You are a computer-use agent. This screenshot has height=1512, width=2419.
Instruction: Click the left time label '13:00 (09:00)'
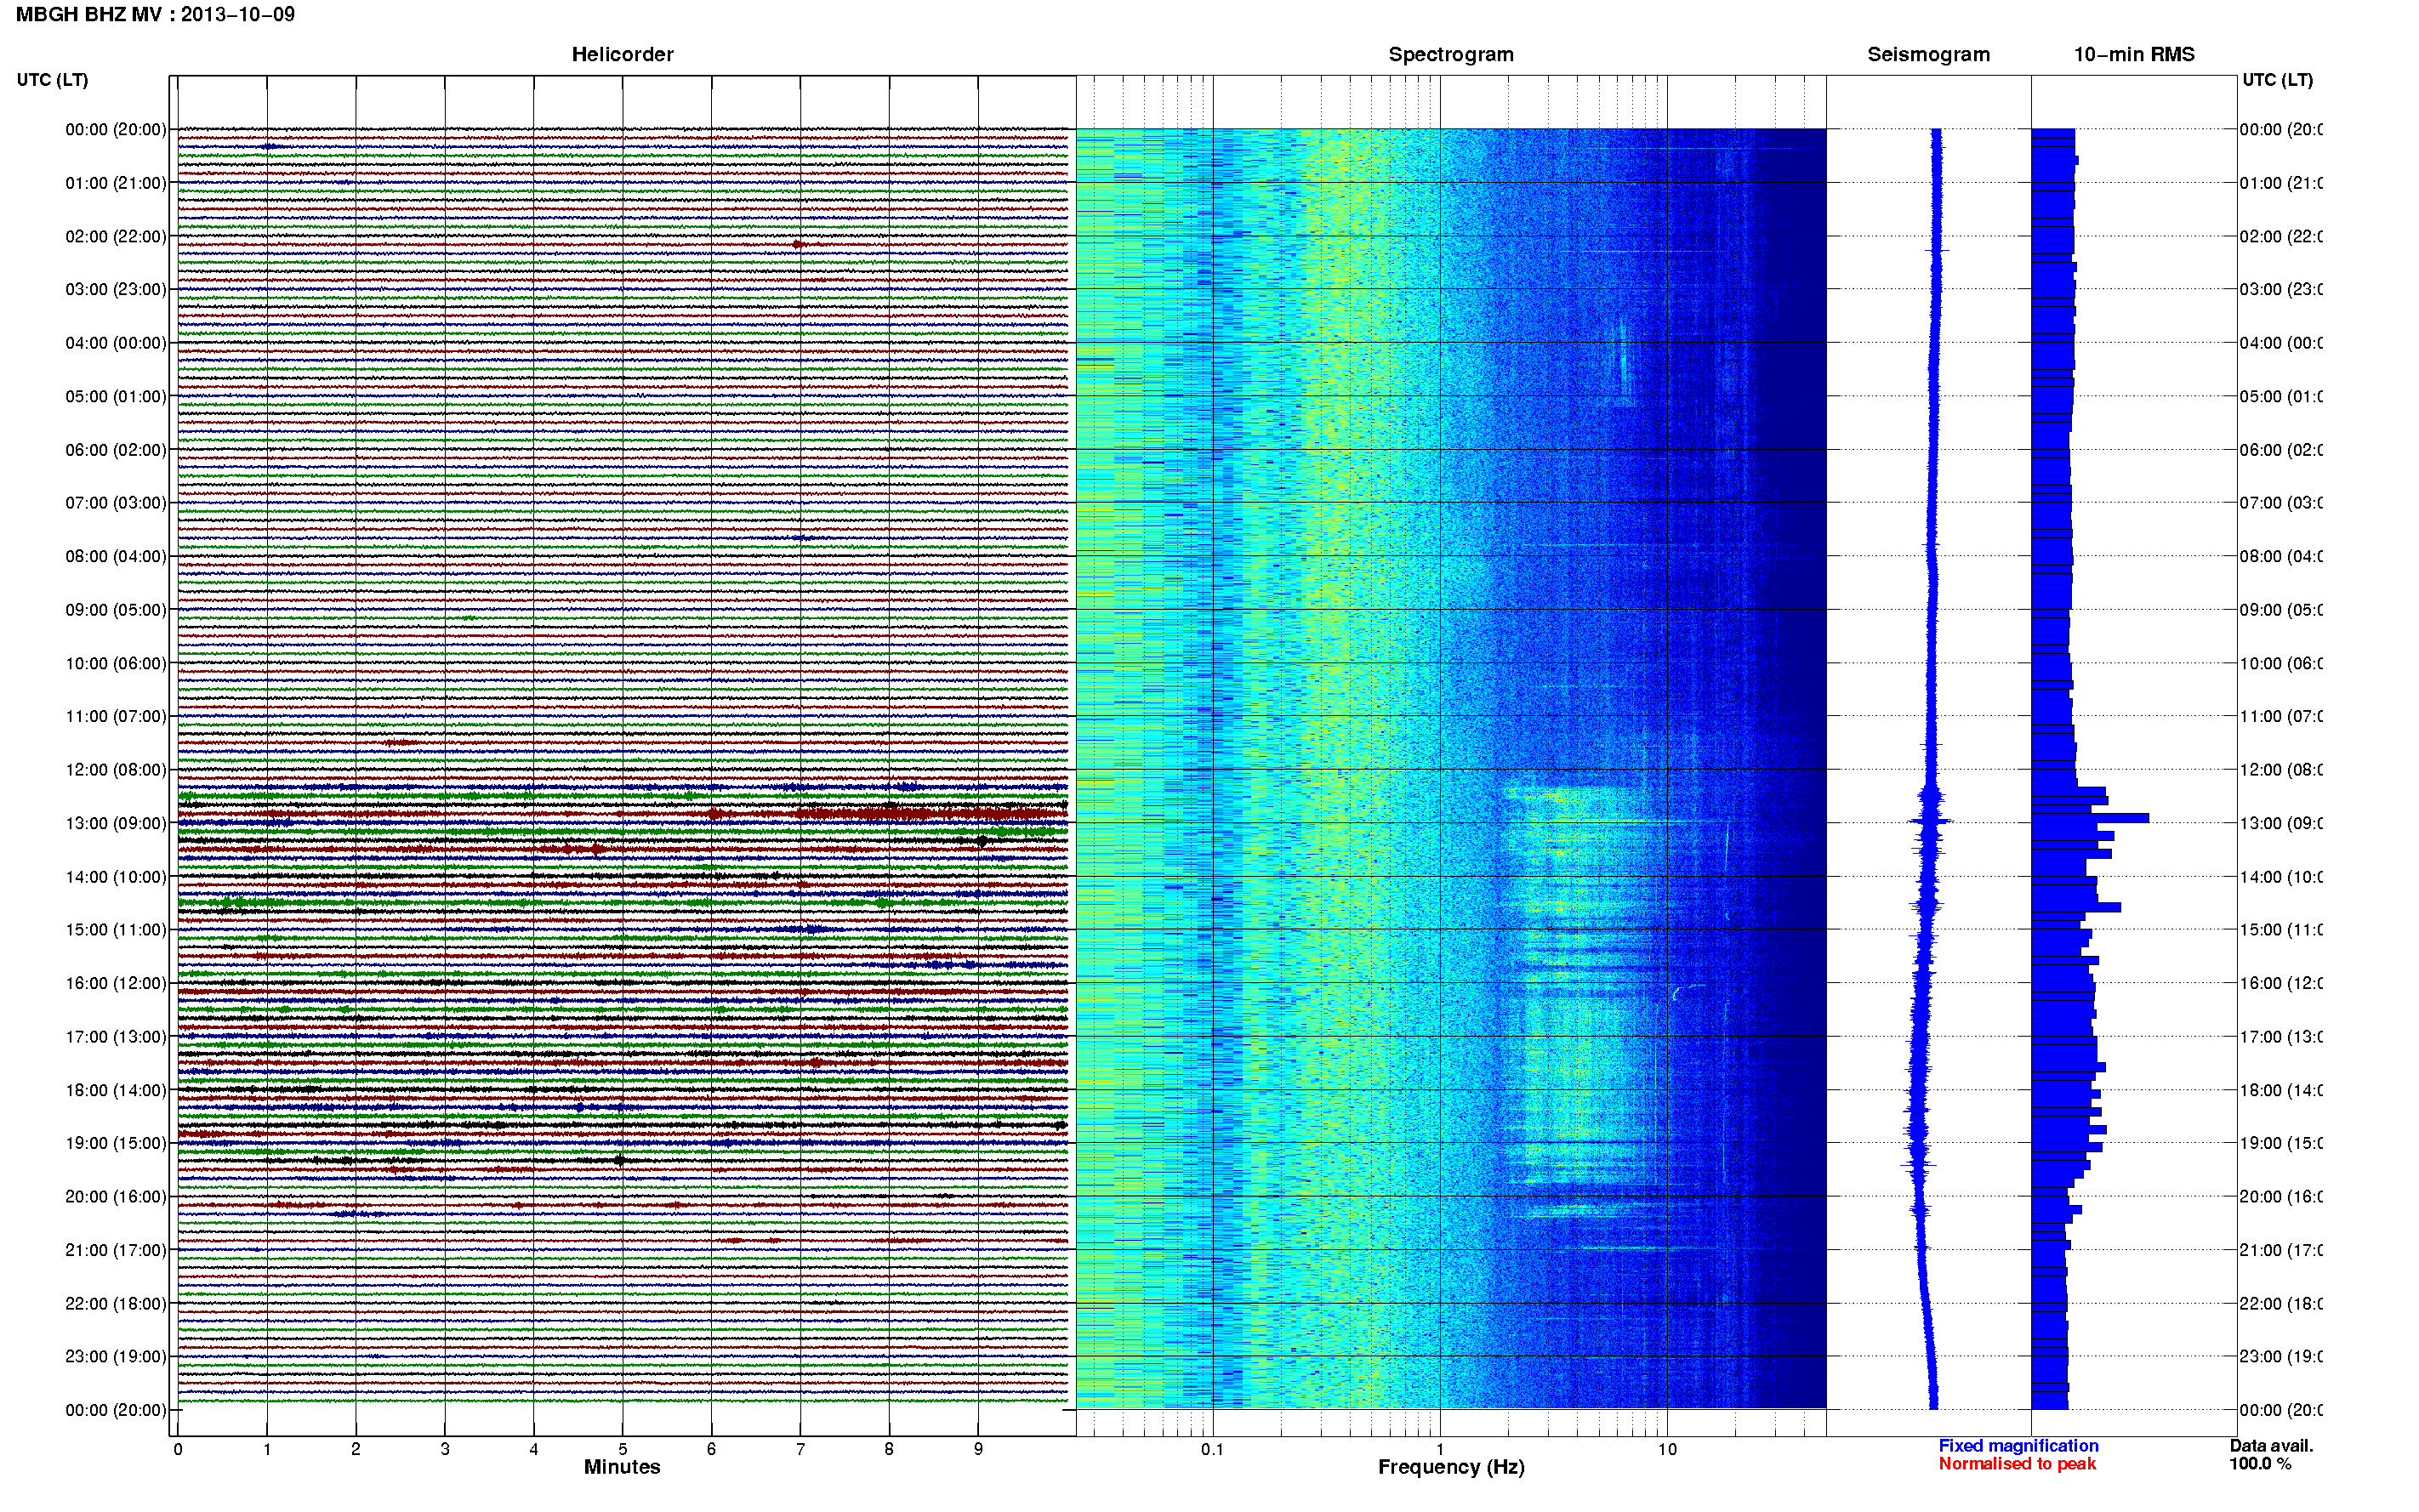[116, 823]
